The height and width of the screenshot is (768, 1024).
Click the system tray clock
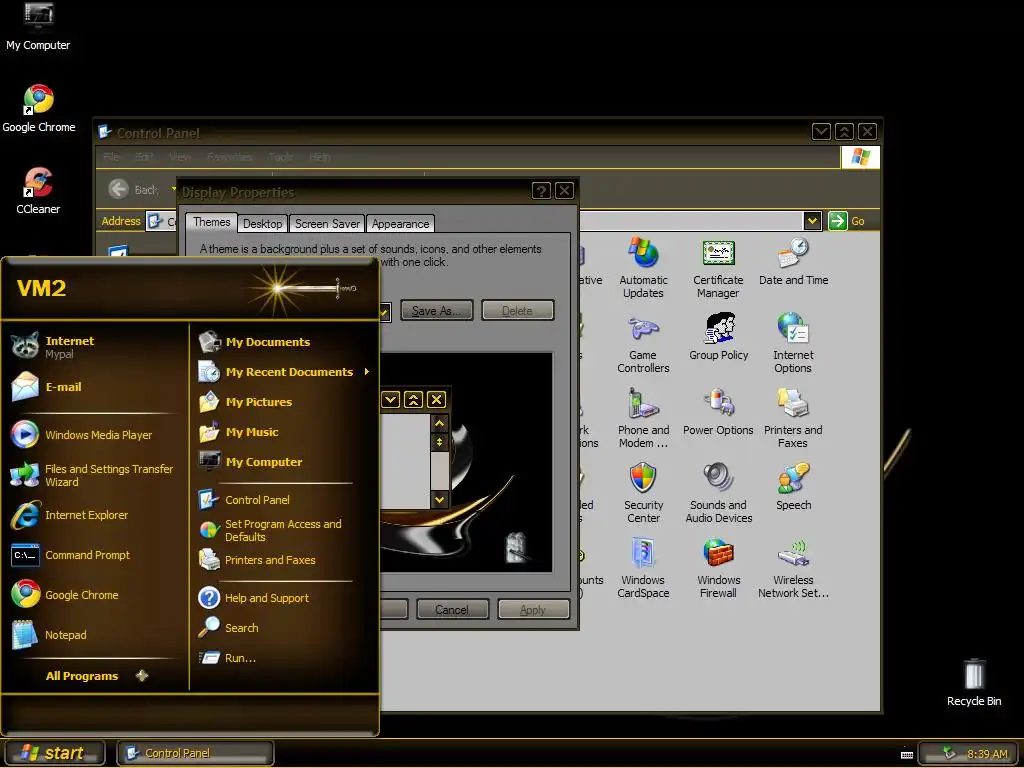[987, 754]
